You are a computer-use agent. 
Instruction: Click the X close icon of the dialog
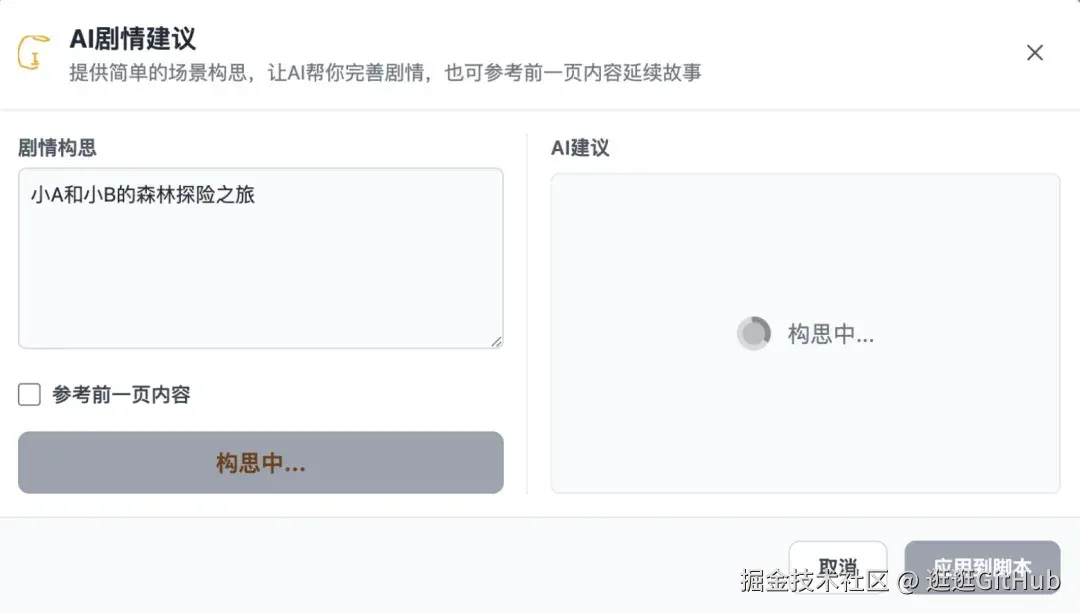[x=1035, y=53]
